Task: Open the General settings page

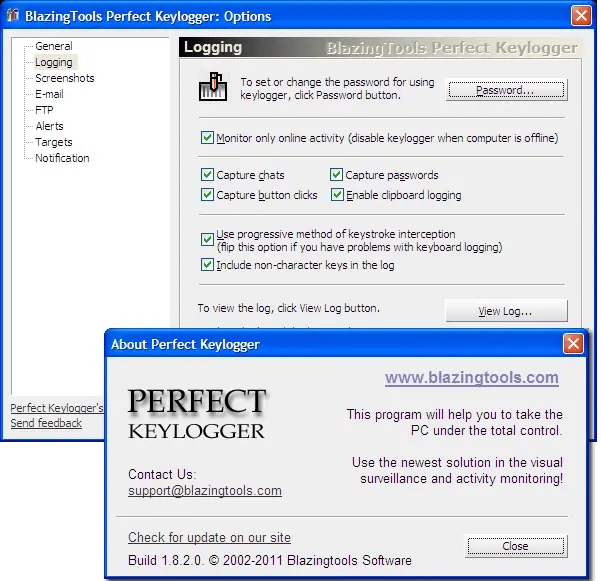Action: click(53, 46)
